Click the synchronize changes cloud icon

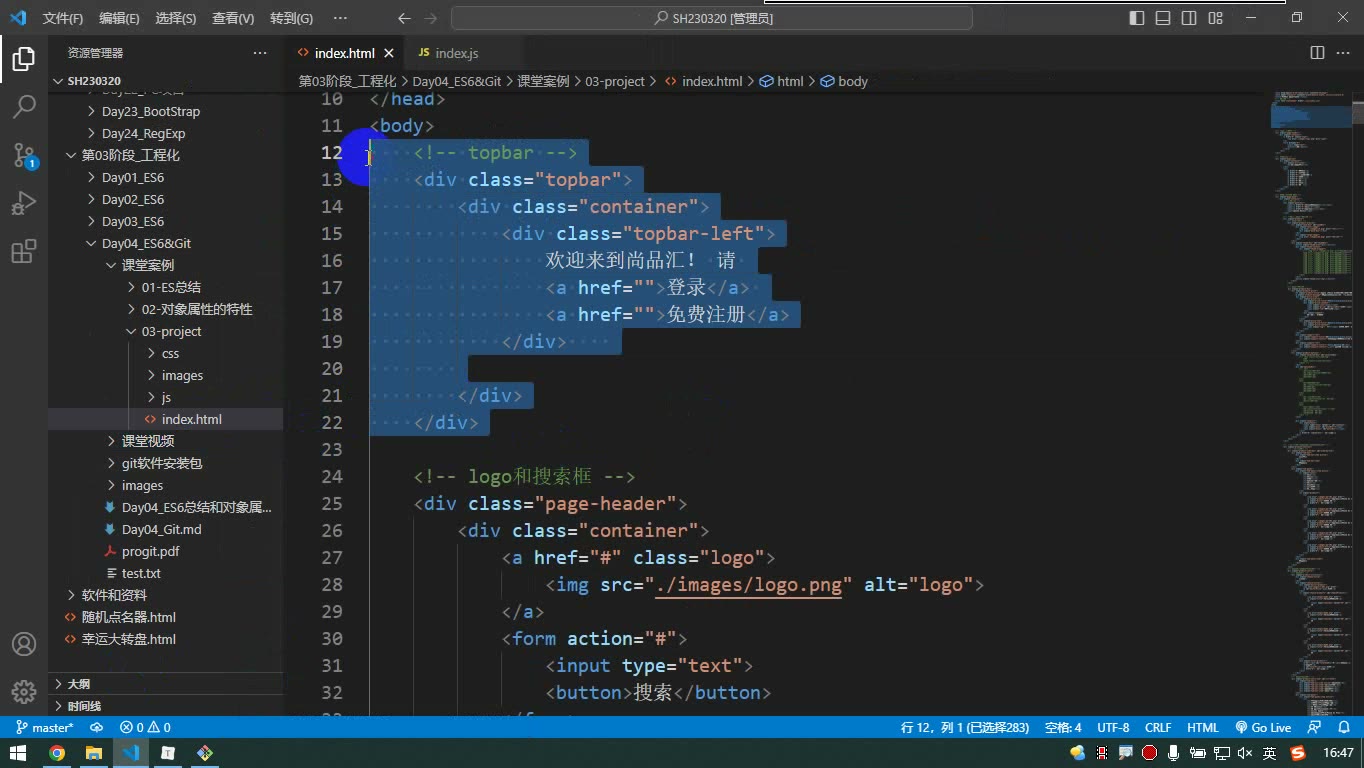point(97,728)
